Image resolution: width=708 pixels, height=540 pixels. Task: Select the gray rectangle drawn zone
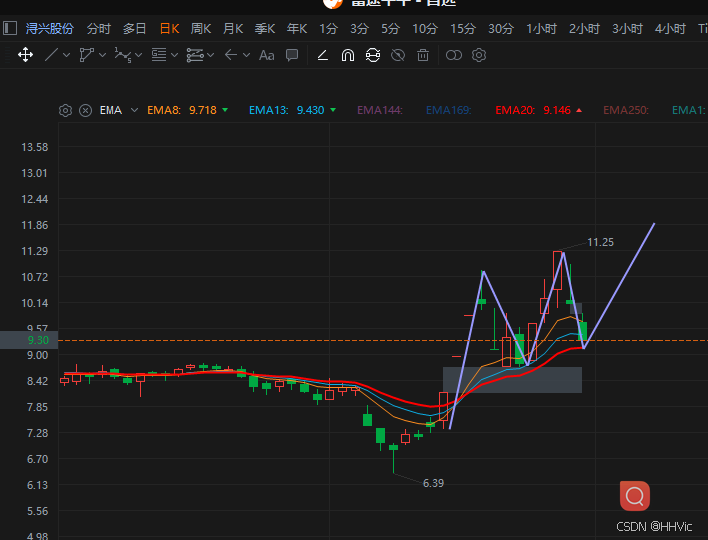click(x=512, y=380)
